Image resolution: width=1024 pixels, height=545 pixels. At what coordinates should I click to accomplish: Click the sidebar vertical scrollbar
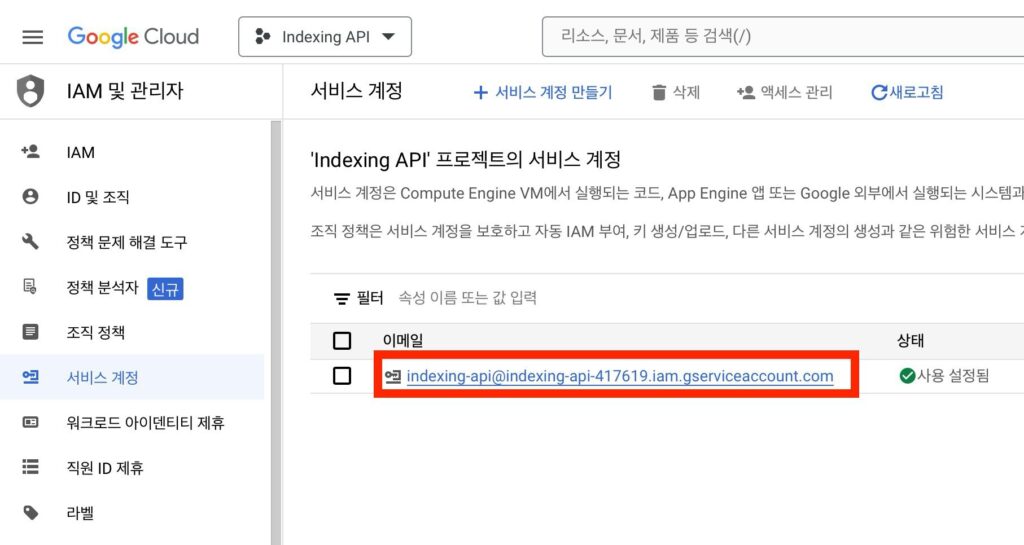click(276, 330)
